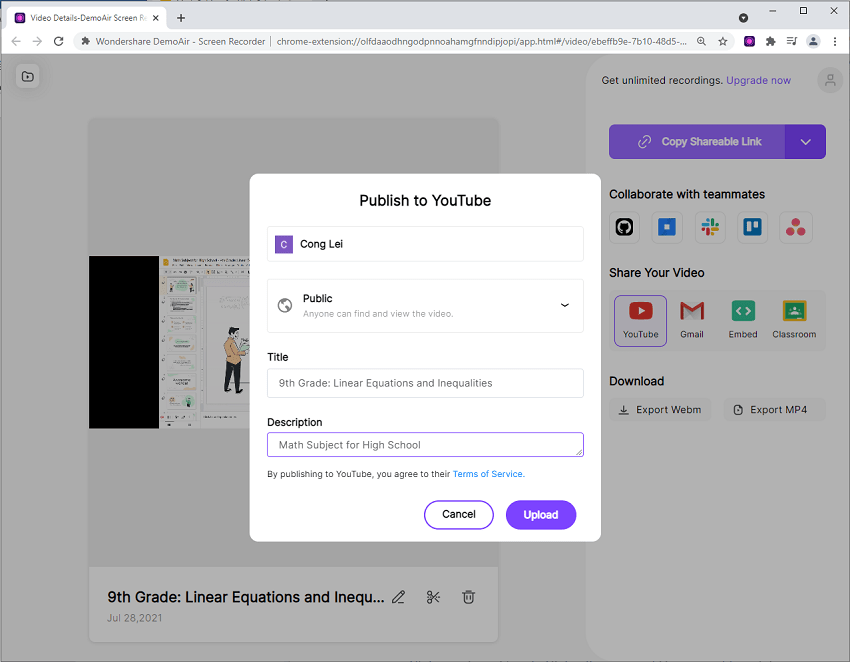The width and height of the screenshot is (850, 662).
Task: Open Chrome profile icon
Action: tap(813, 41)
